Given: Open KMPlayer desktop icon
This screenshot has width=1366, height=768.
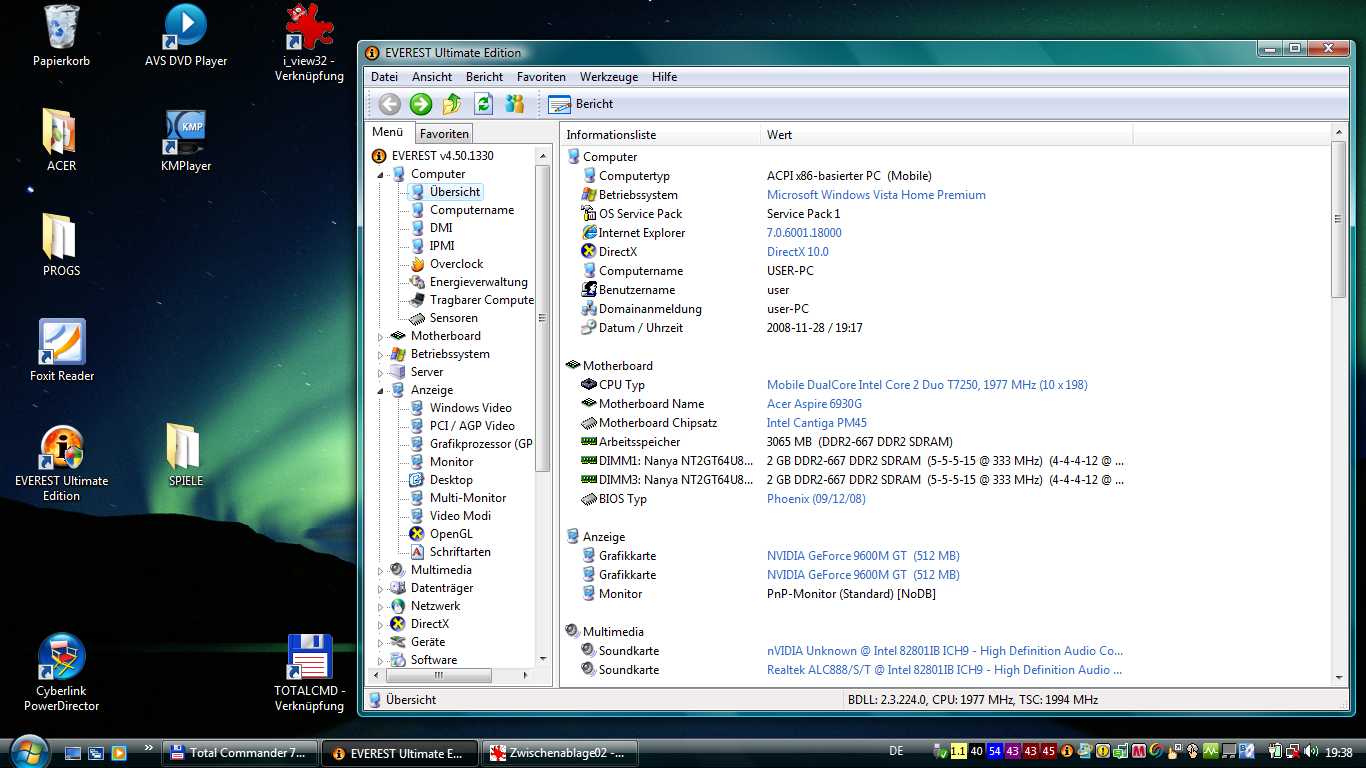Looking at the screenshot, I should pyautogui.click(x=186, y=141).
